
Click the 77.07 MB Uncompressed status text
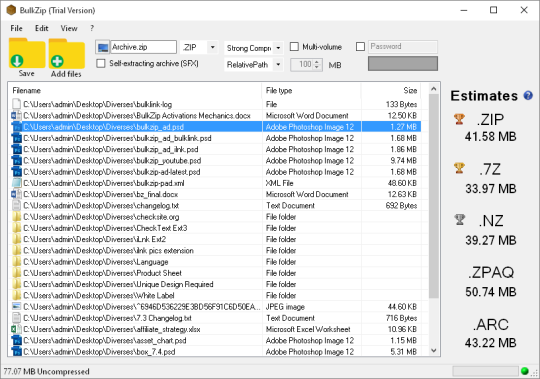coord(47,371)
